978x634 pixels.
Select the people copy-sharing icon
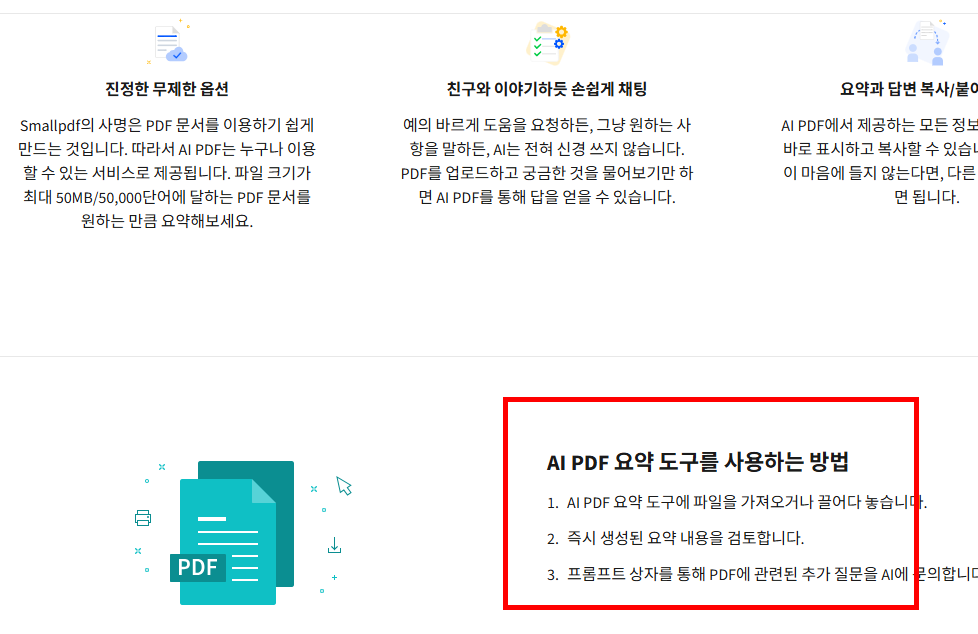[x=925, y=41]
